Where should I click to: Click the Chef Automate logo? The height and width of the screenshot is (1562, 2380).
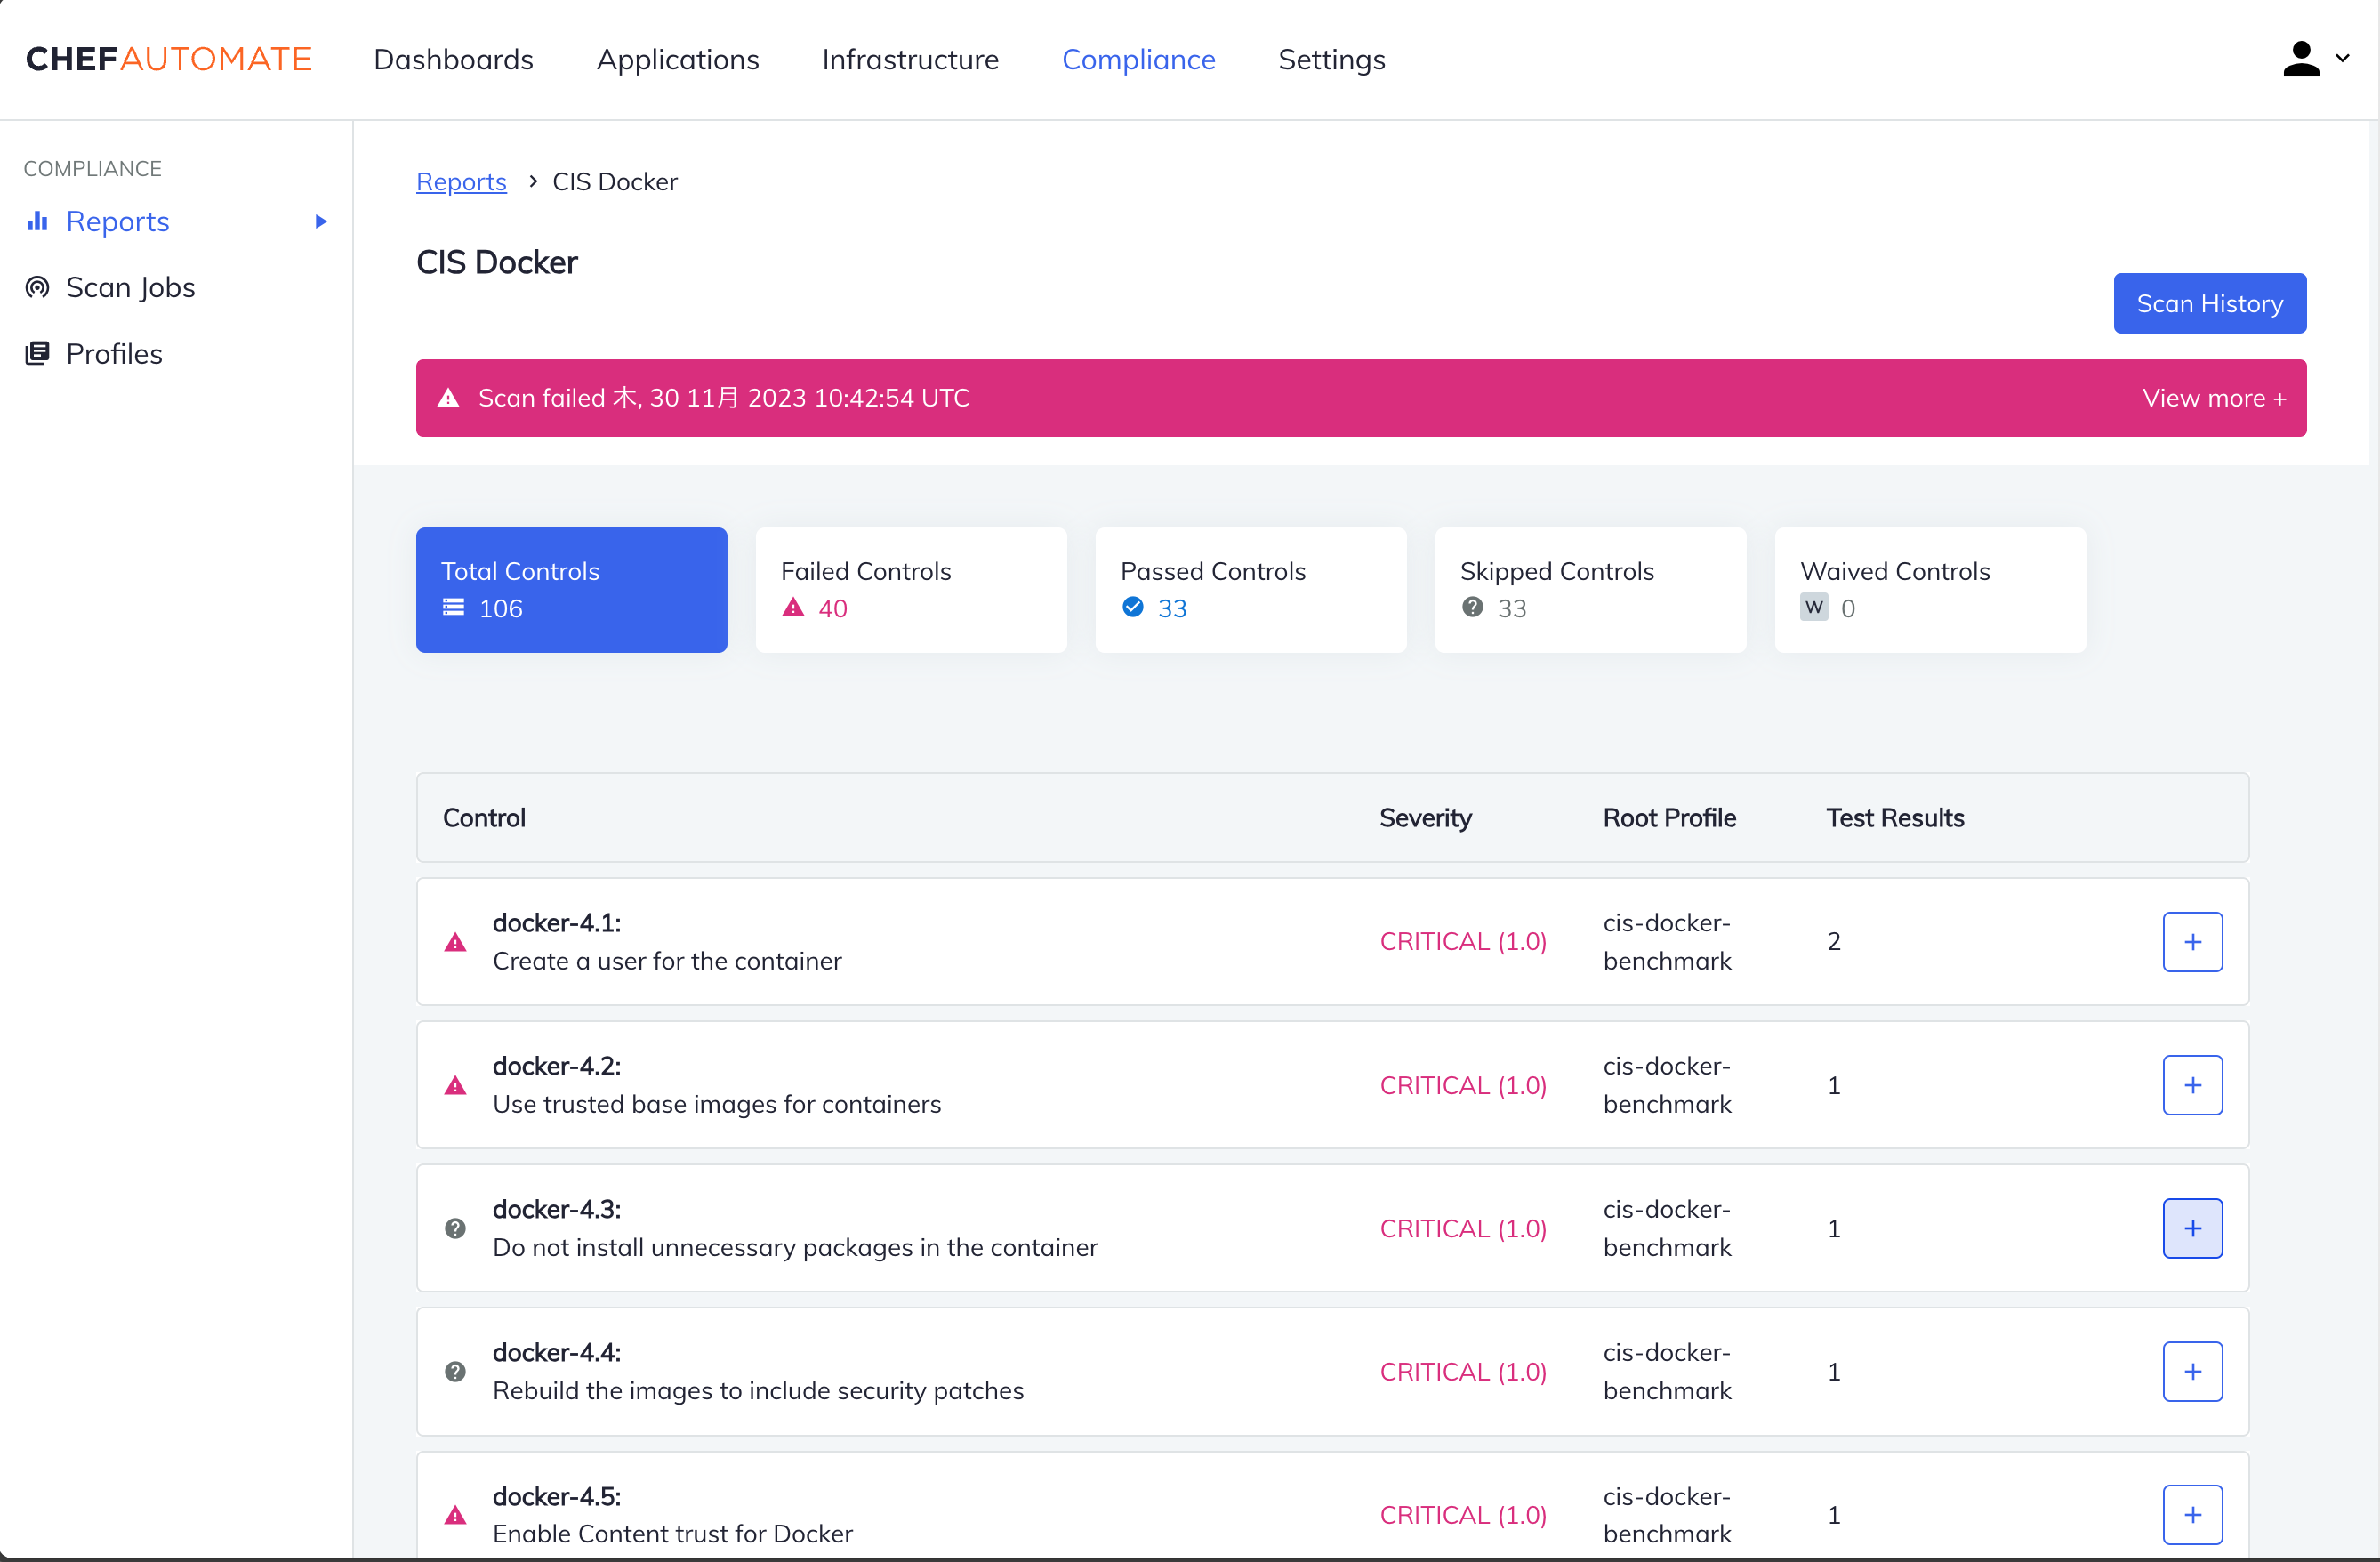click(x=169, y=59)
